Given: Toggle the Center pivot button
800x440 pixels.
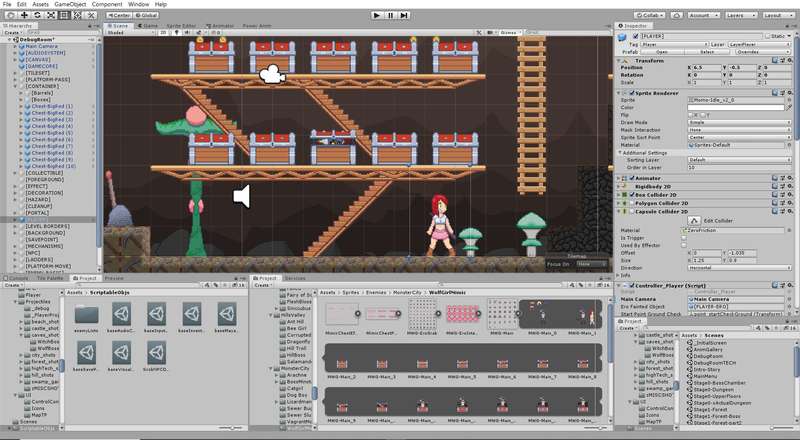Looking at the screenshot, I should (x=118, y=15).
